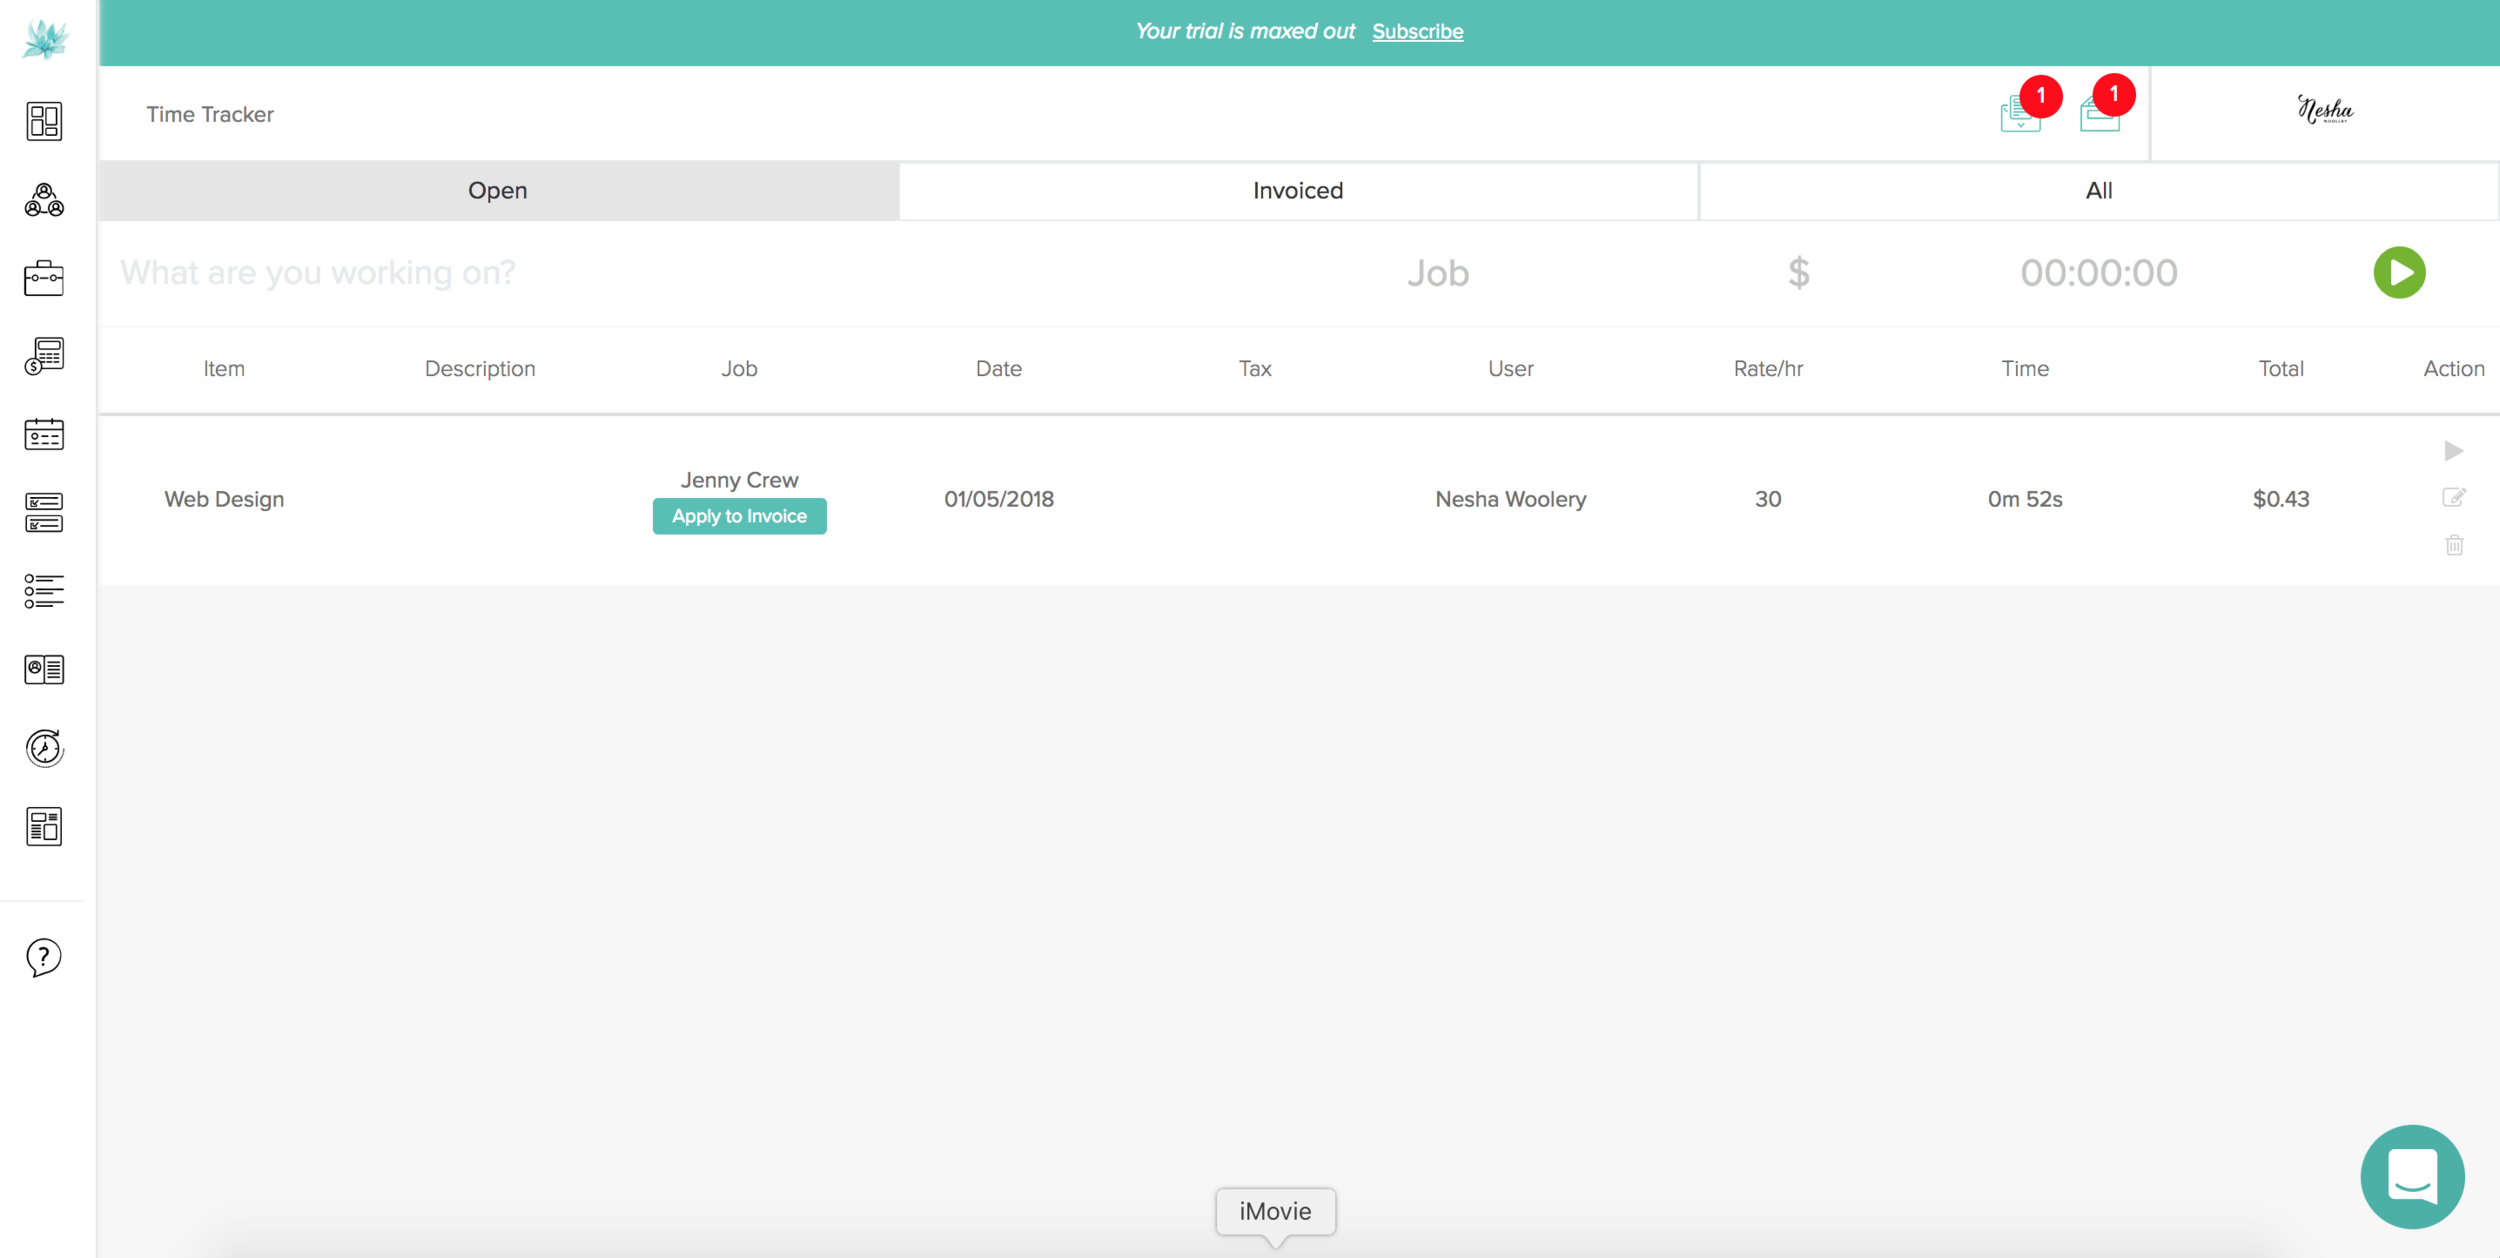This screenshot has width=2500, height=1258.
Task: Switch to the All tab
Action: pyautogui.click(x=2098, y=190)
